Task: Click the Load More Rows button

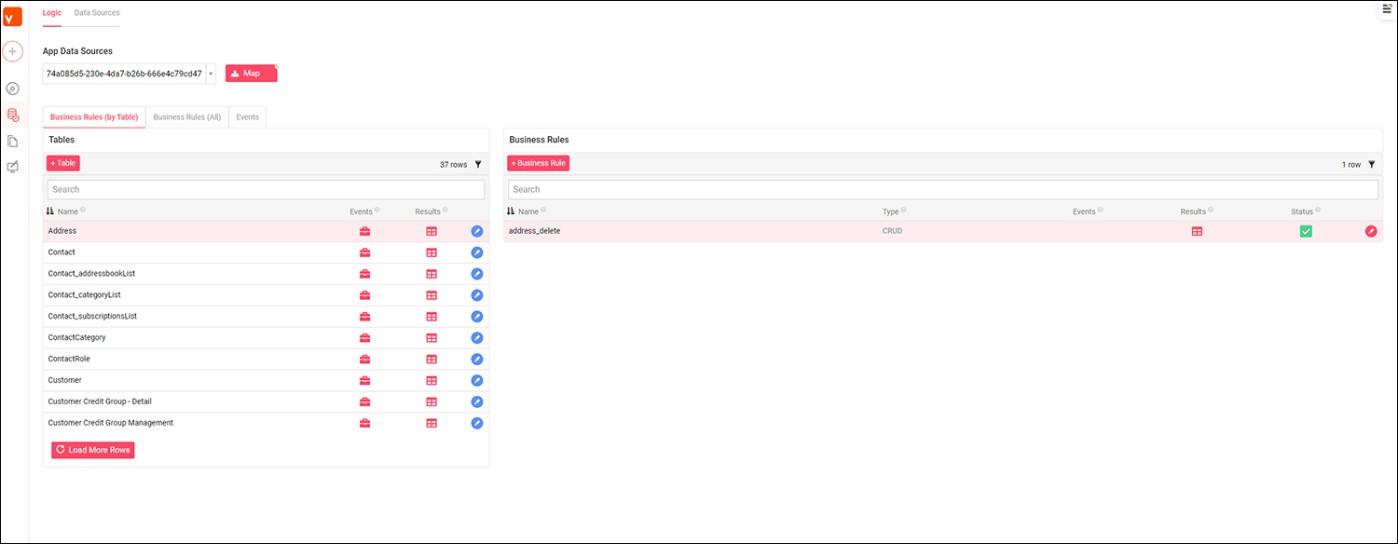Action: pyautogui.click(x=93, y=450)
